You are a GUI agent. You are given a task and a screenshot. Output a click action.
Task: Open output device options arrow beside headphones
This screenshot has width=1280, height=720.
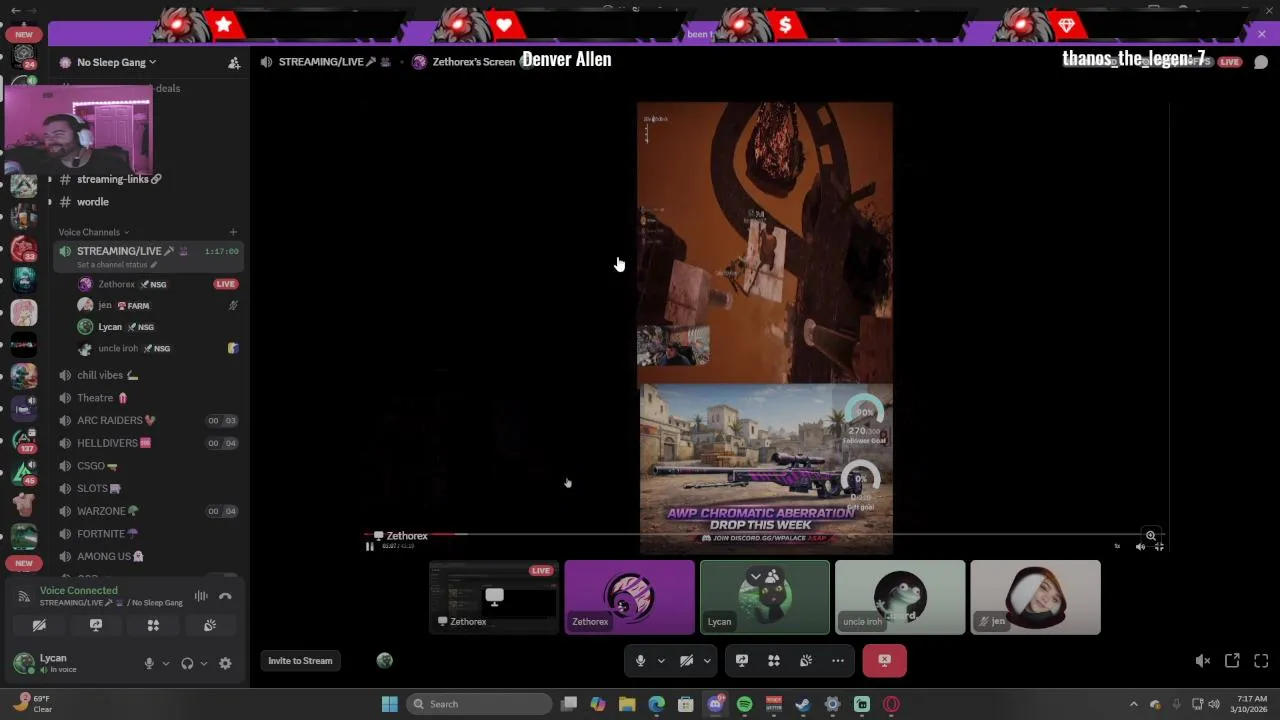pyautogui.click(x=203, y=663)
